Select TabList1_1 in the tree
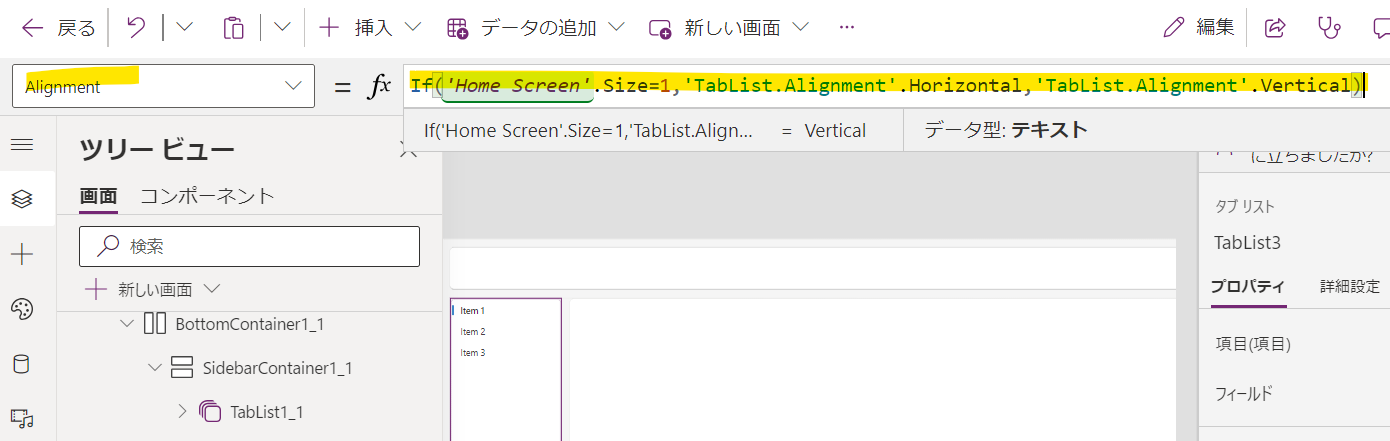Image resolution: width=1390 pixels, height=441 pixels. point(266,412)
